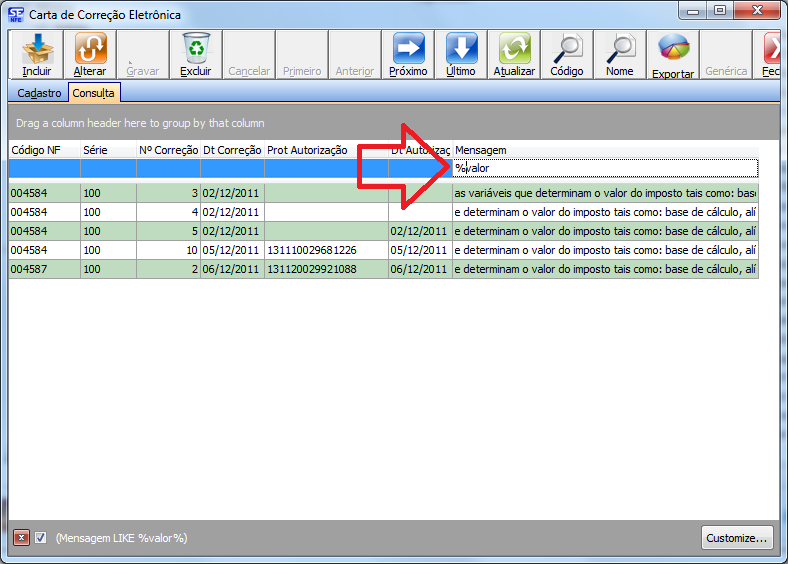Search by Nome magnifier icon
The image size is (788, 564).
[x=620, y=54]
